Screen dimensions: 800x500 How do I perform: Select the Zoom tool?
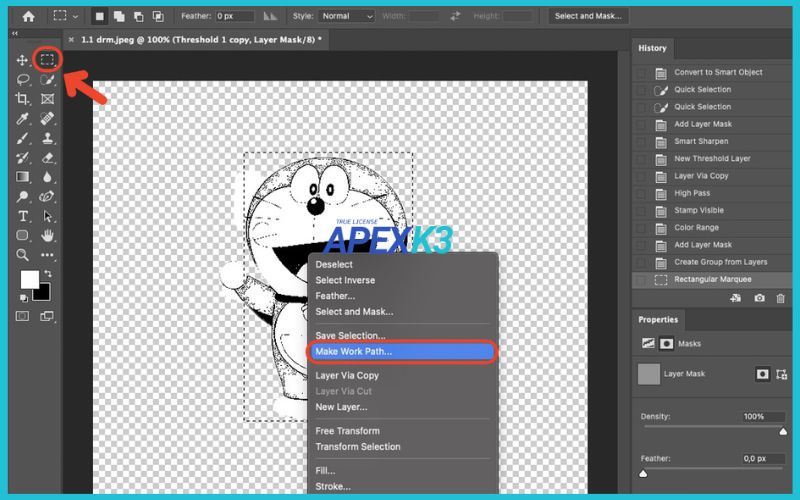pos(22,255)
